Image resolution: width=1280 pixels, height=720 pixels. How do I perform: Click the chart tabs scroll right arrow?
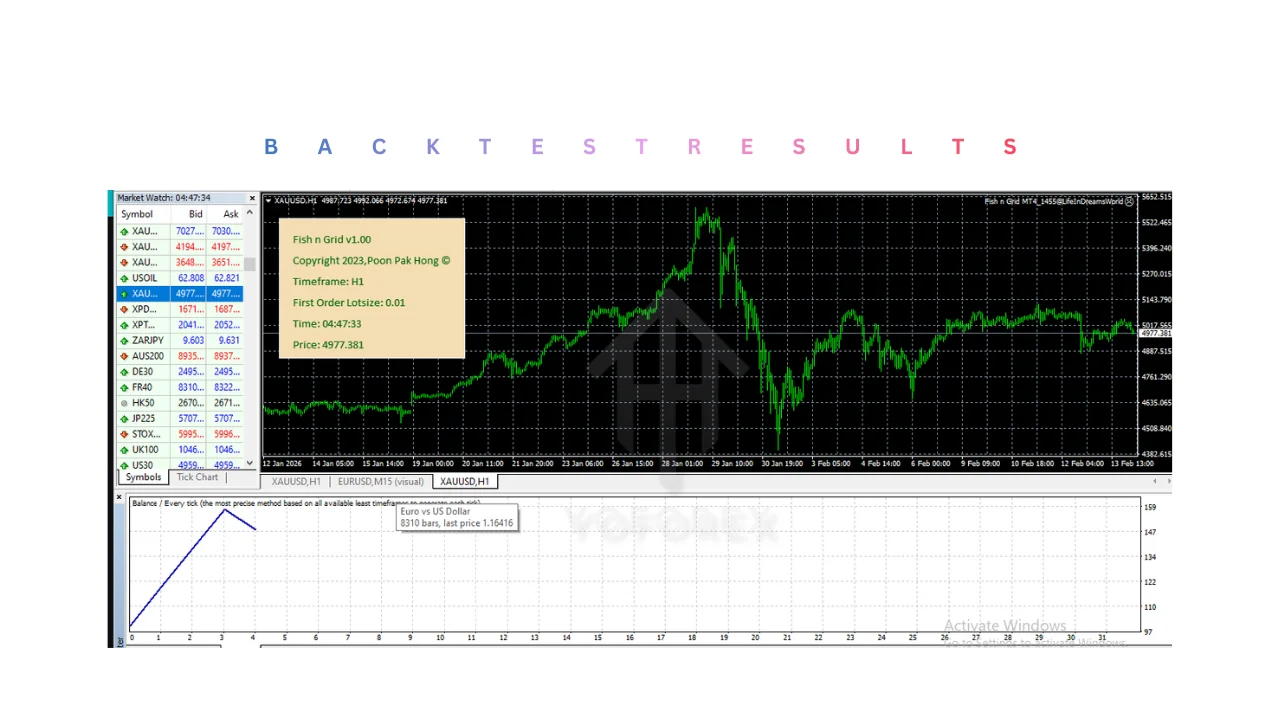(x=1166, y=481)
